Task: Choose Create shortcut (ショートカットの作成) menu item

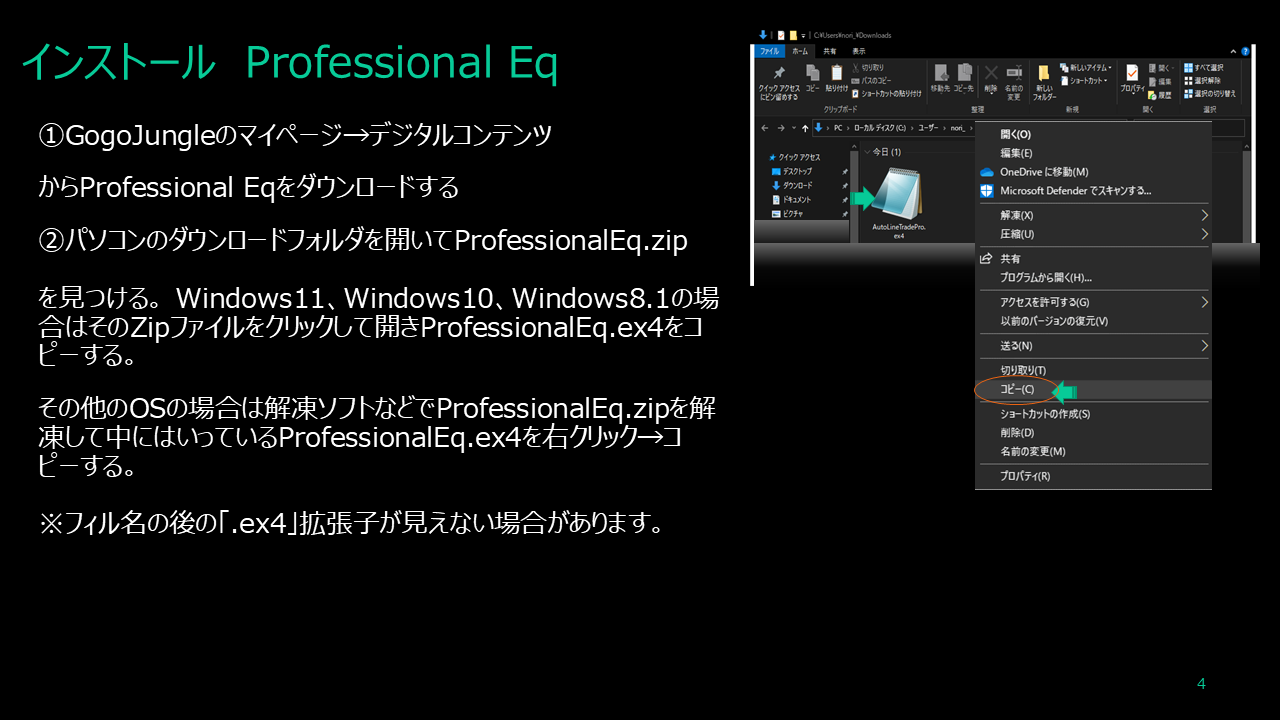Action: (x=1093, y=414)
